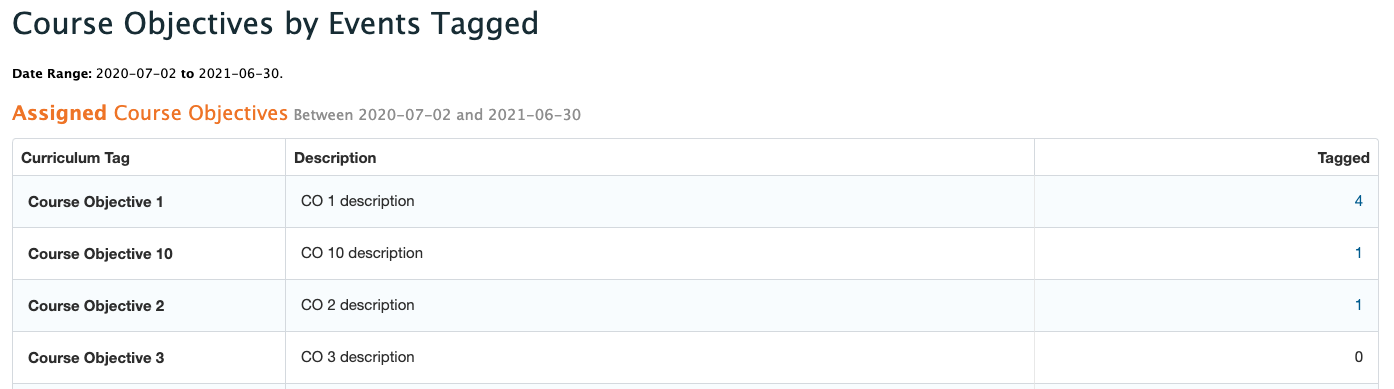Click the Course Objectives by Events Tagged title
This screenshot has height=389, width=1394.
tap(275, 24)
